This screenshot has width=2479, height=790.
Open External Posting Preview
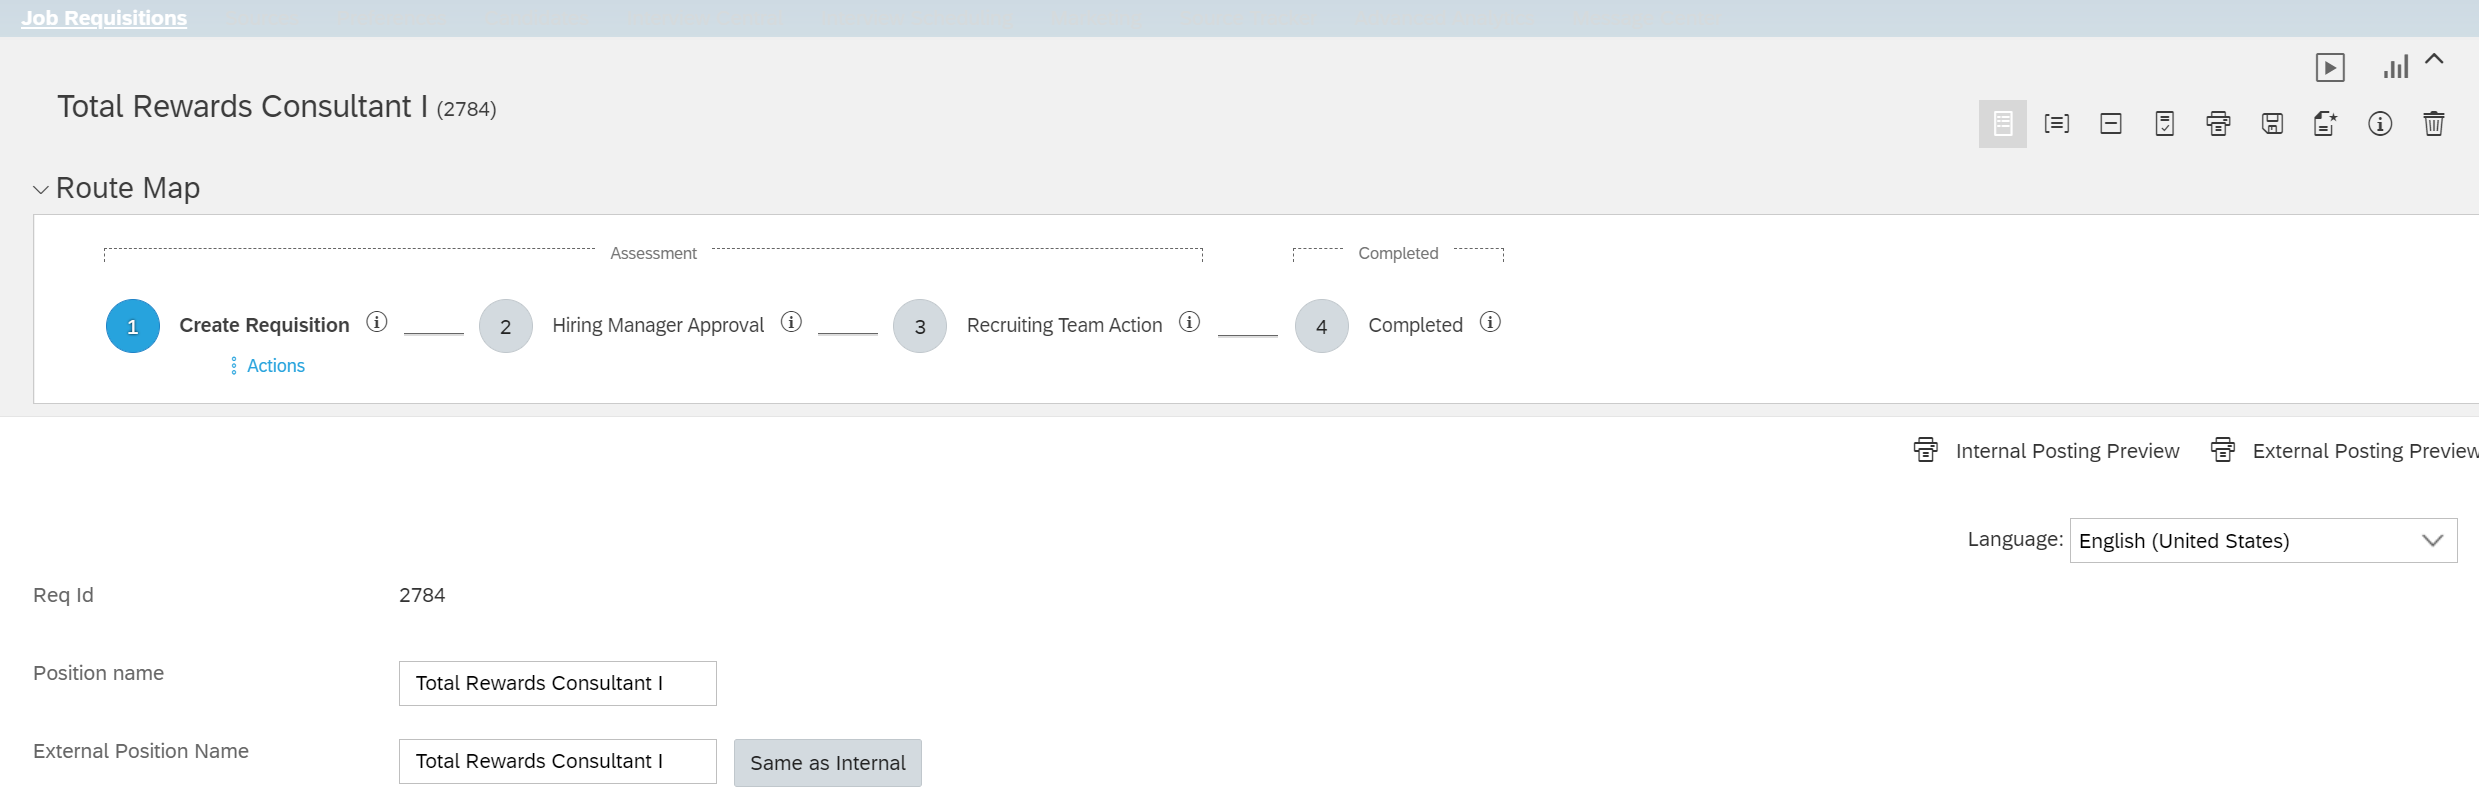point(2365,451)
